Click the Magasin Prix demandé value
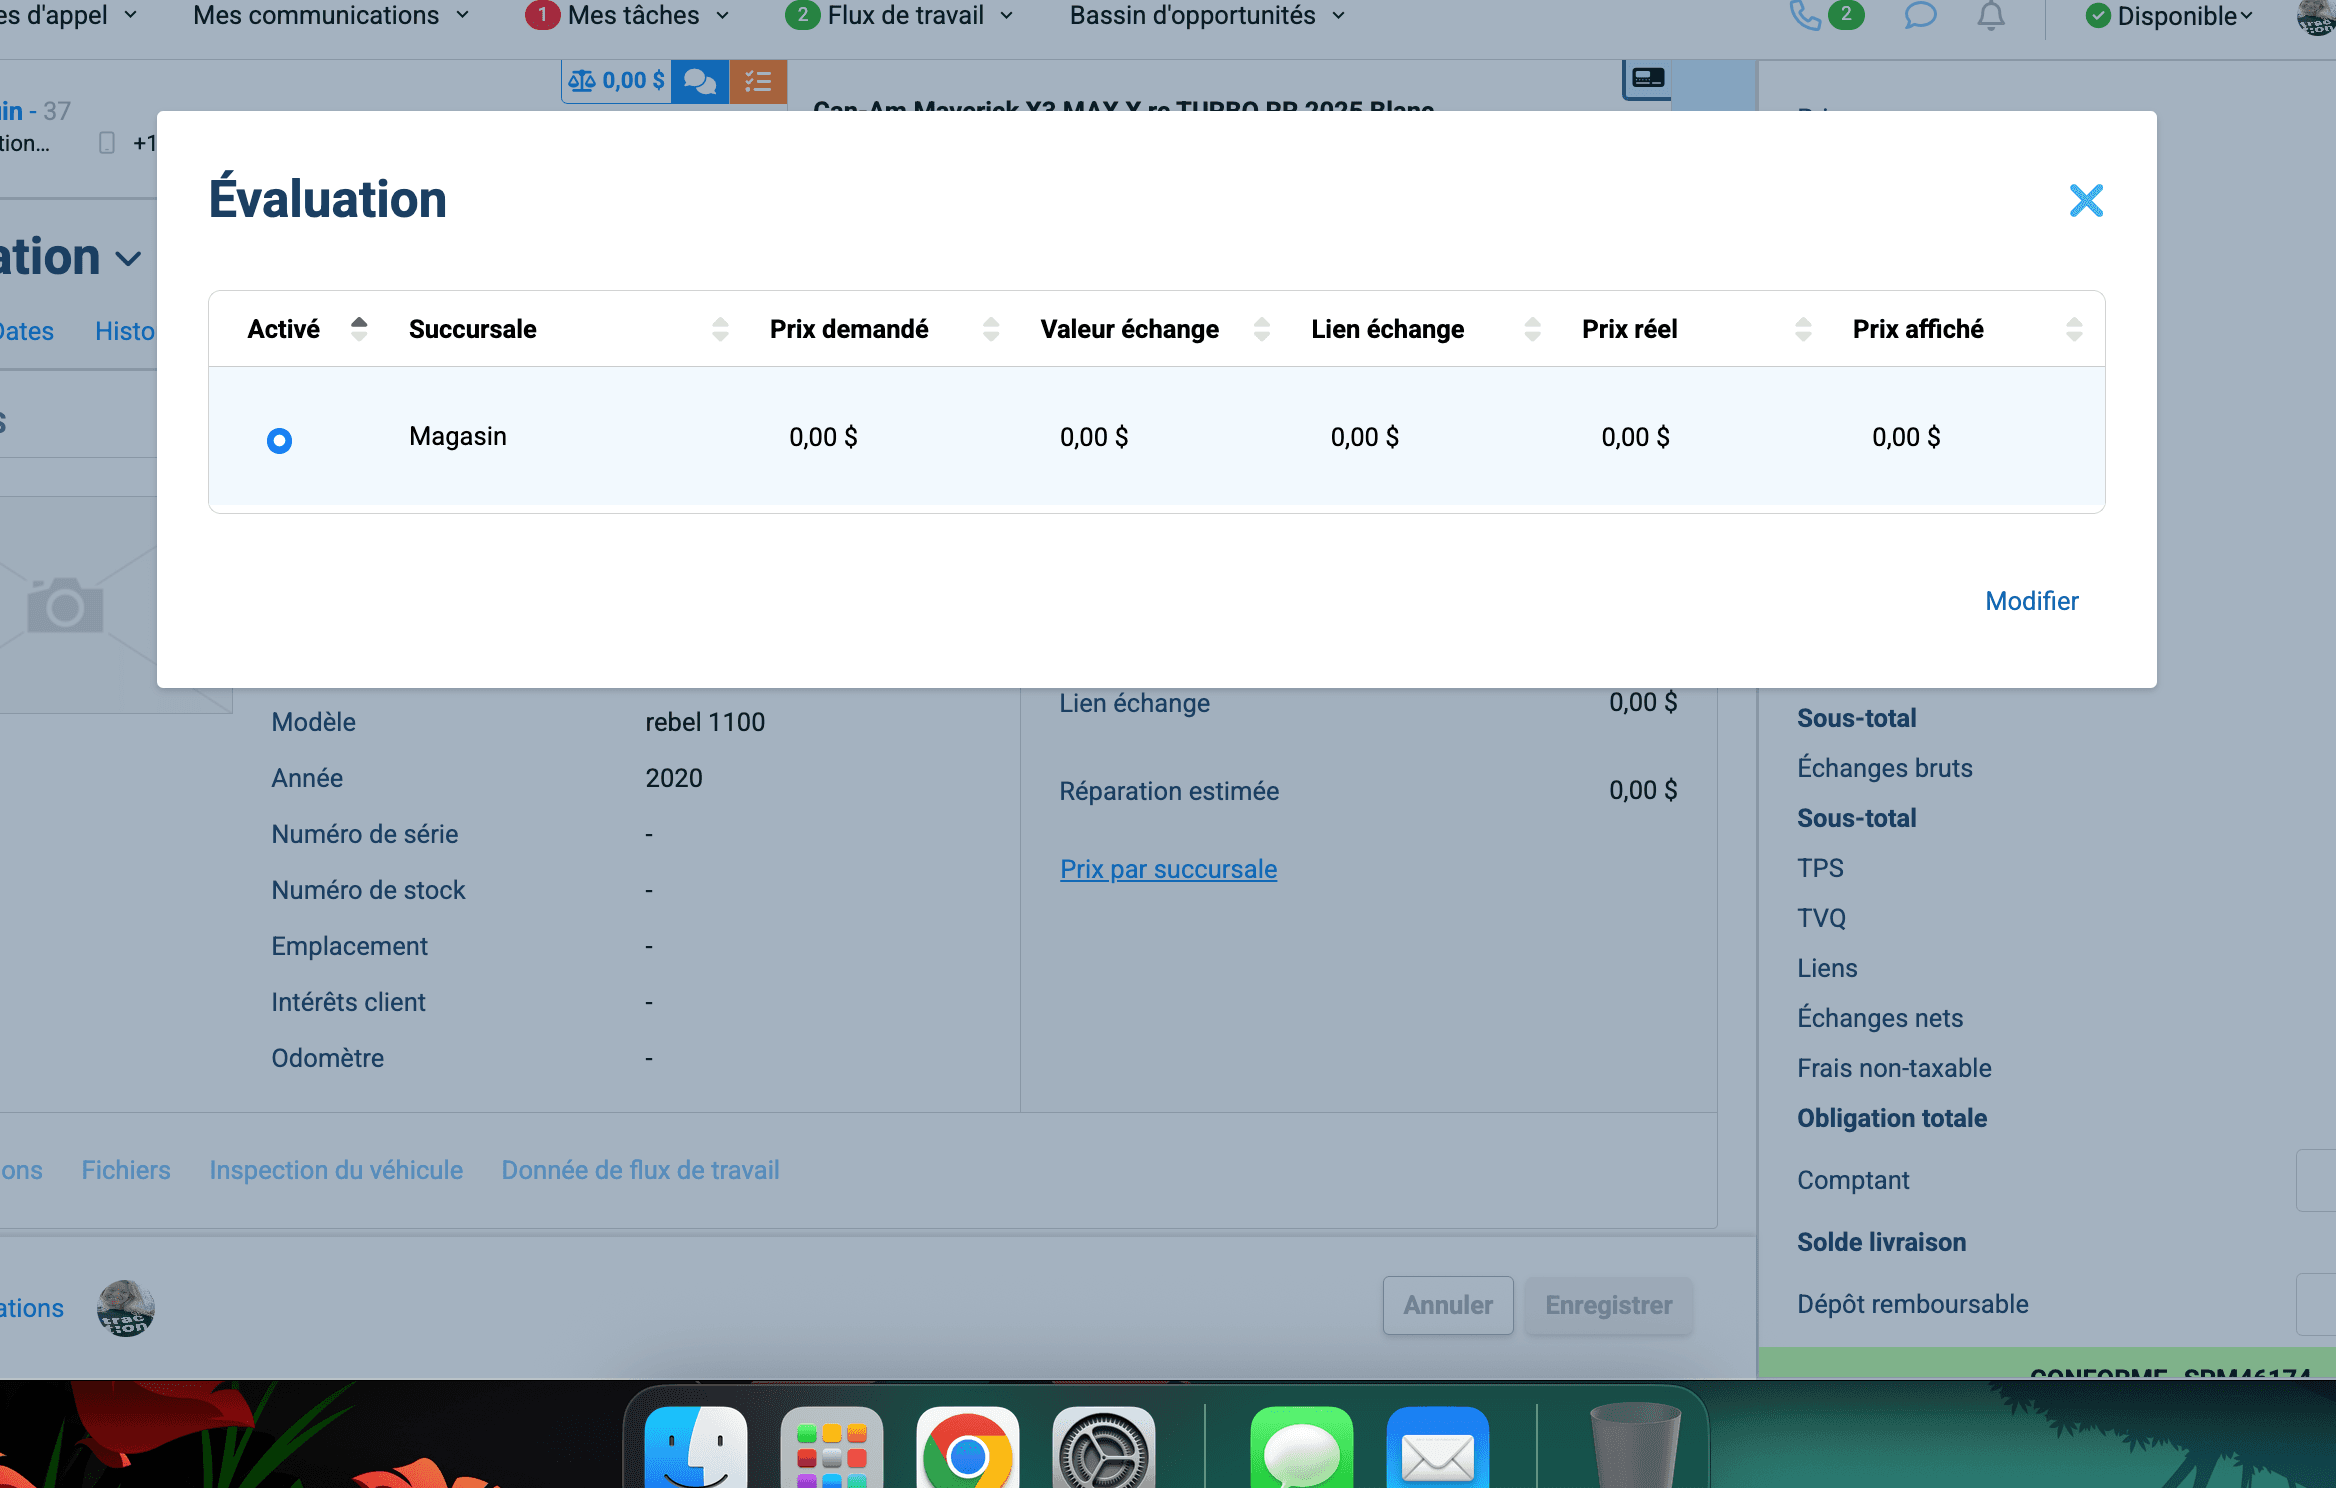 823,437
